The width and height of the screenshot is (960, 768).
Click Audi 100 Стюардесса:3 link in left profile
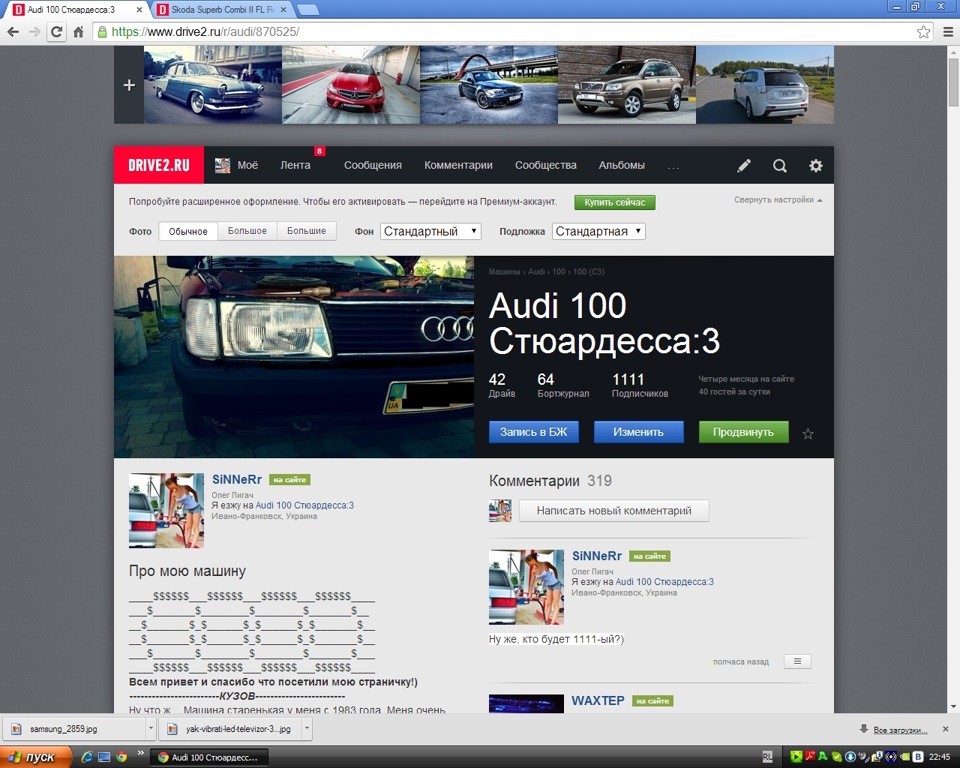click(x=304, y=505)
